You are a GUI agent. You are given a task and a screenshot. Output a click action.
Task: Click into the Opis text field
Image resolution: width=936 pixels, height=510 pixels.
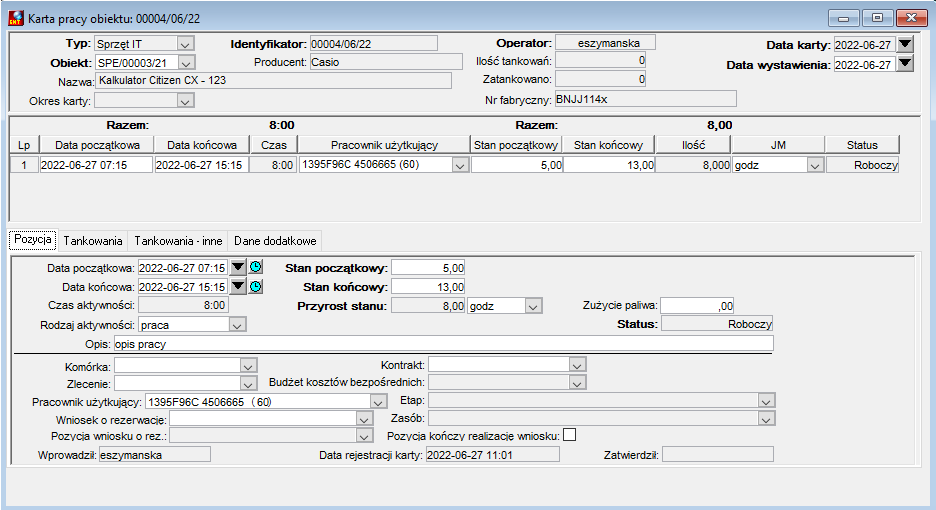[x=444, y=344]
